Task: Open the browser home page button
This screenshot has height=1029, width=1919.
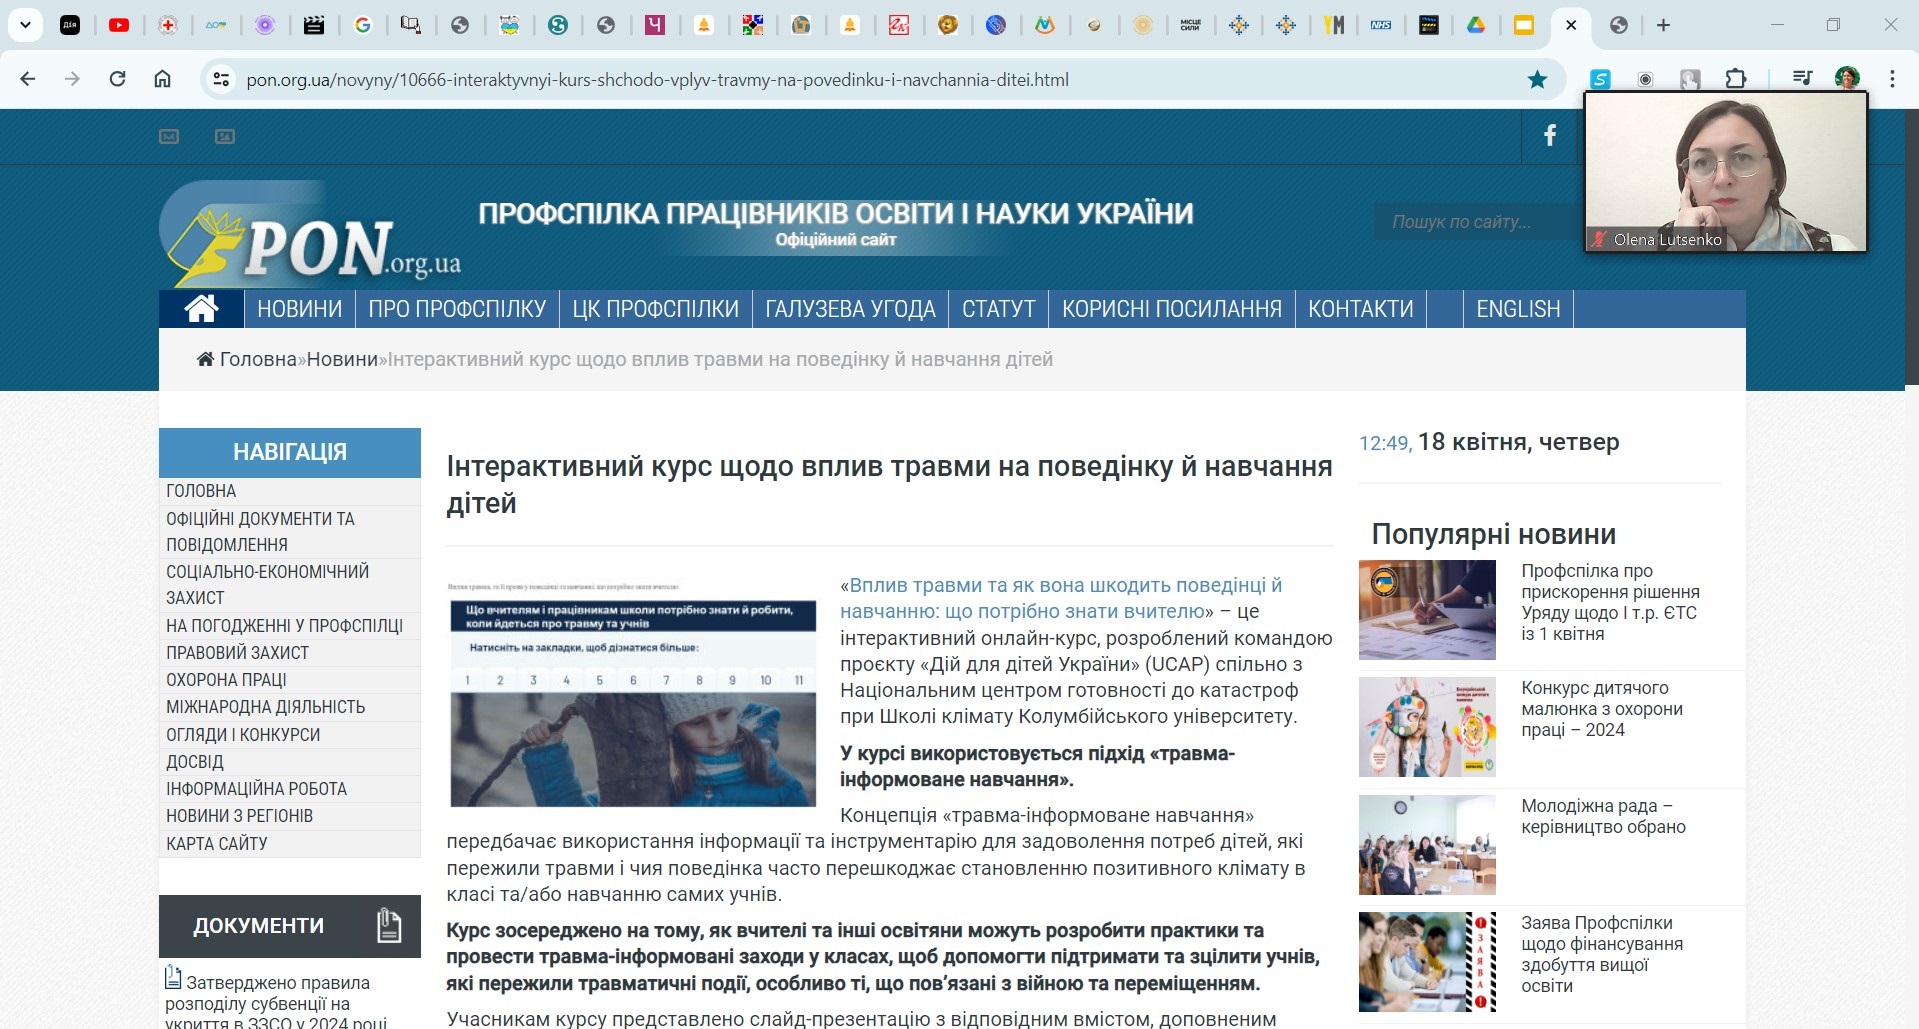Action: click(x=162, y=79)
